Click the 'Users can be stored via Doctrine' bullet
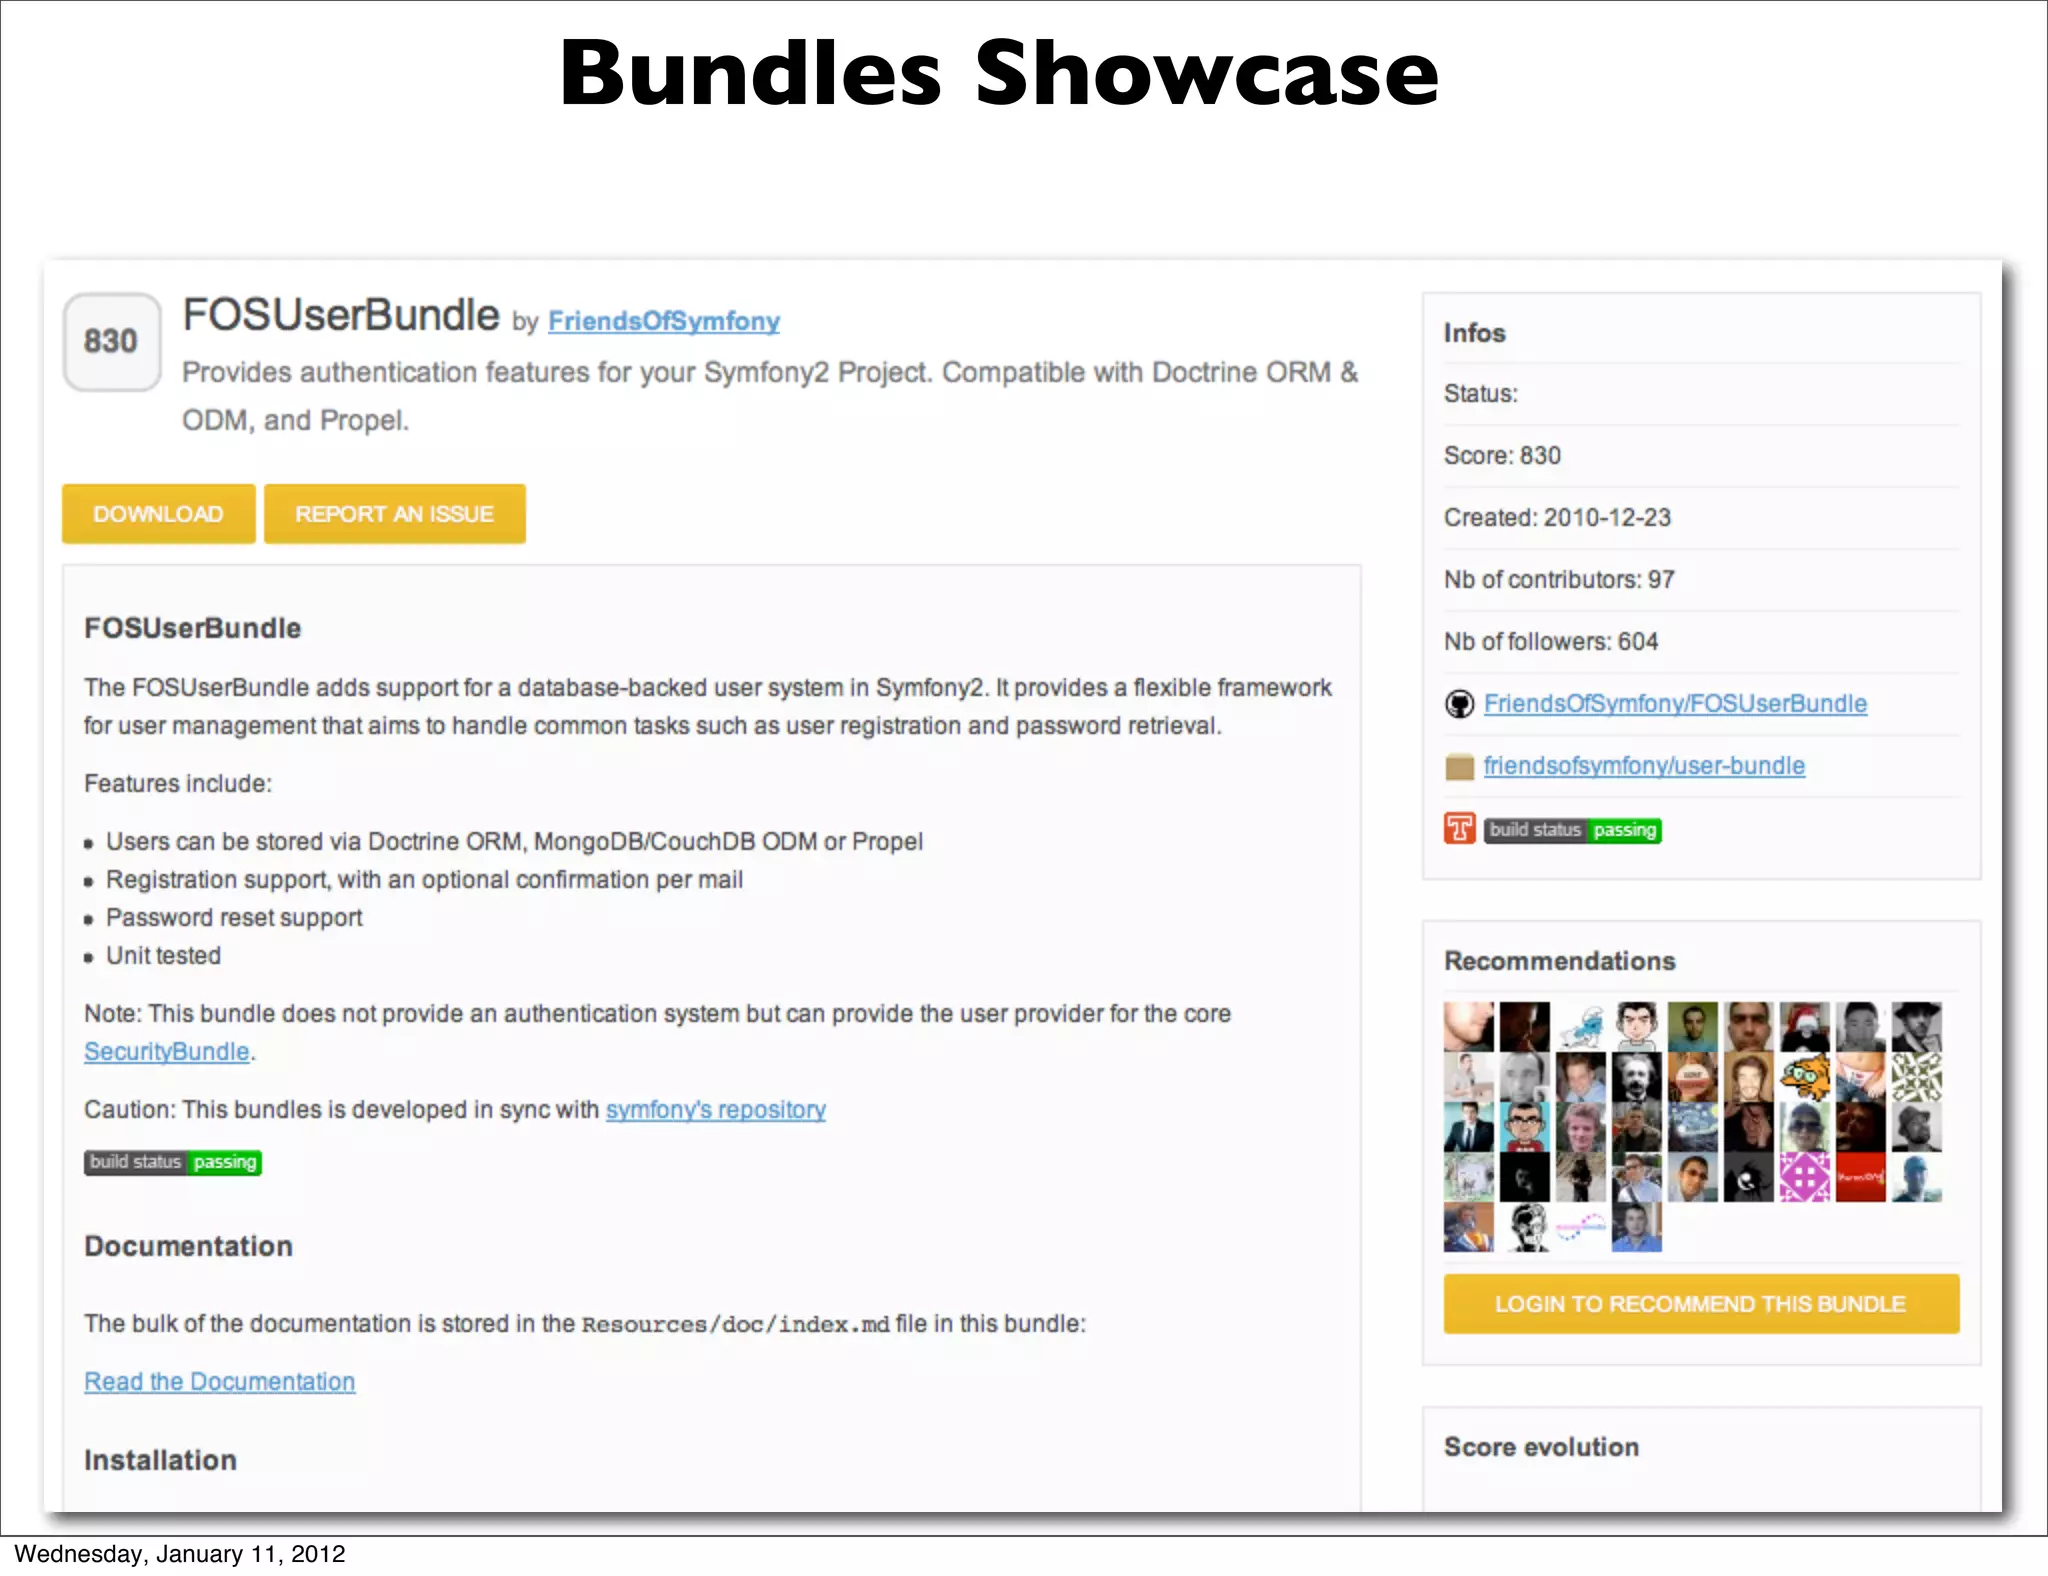 (x=514, y=842)
